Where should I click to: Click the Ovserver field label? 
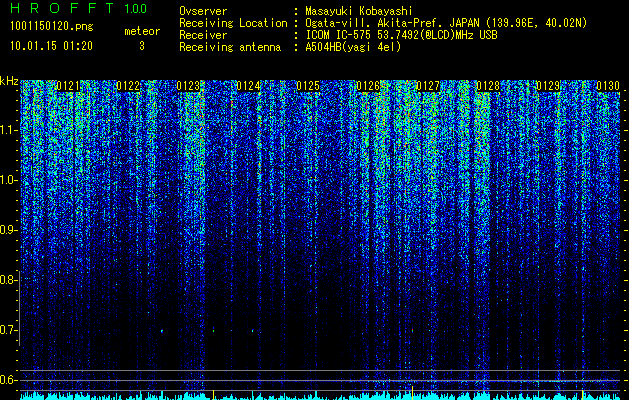point(203,11)
